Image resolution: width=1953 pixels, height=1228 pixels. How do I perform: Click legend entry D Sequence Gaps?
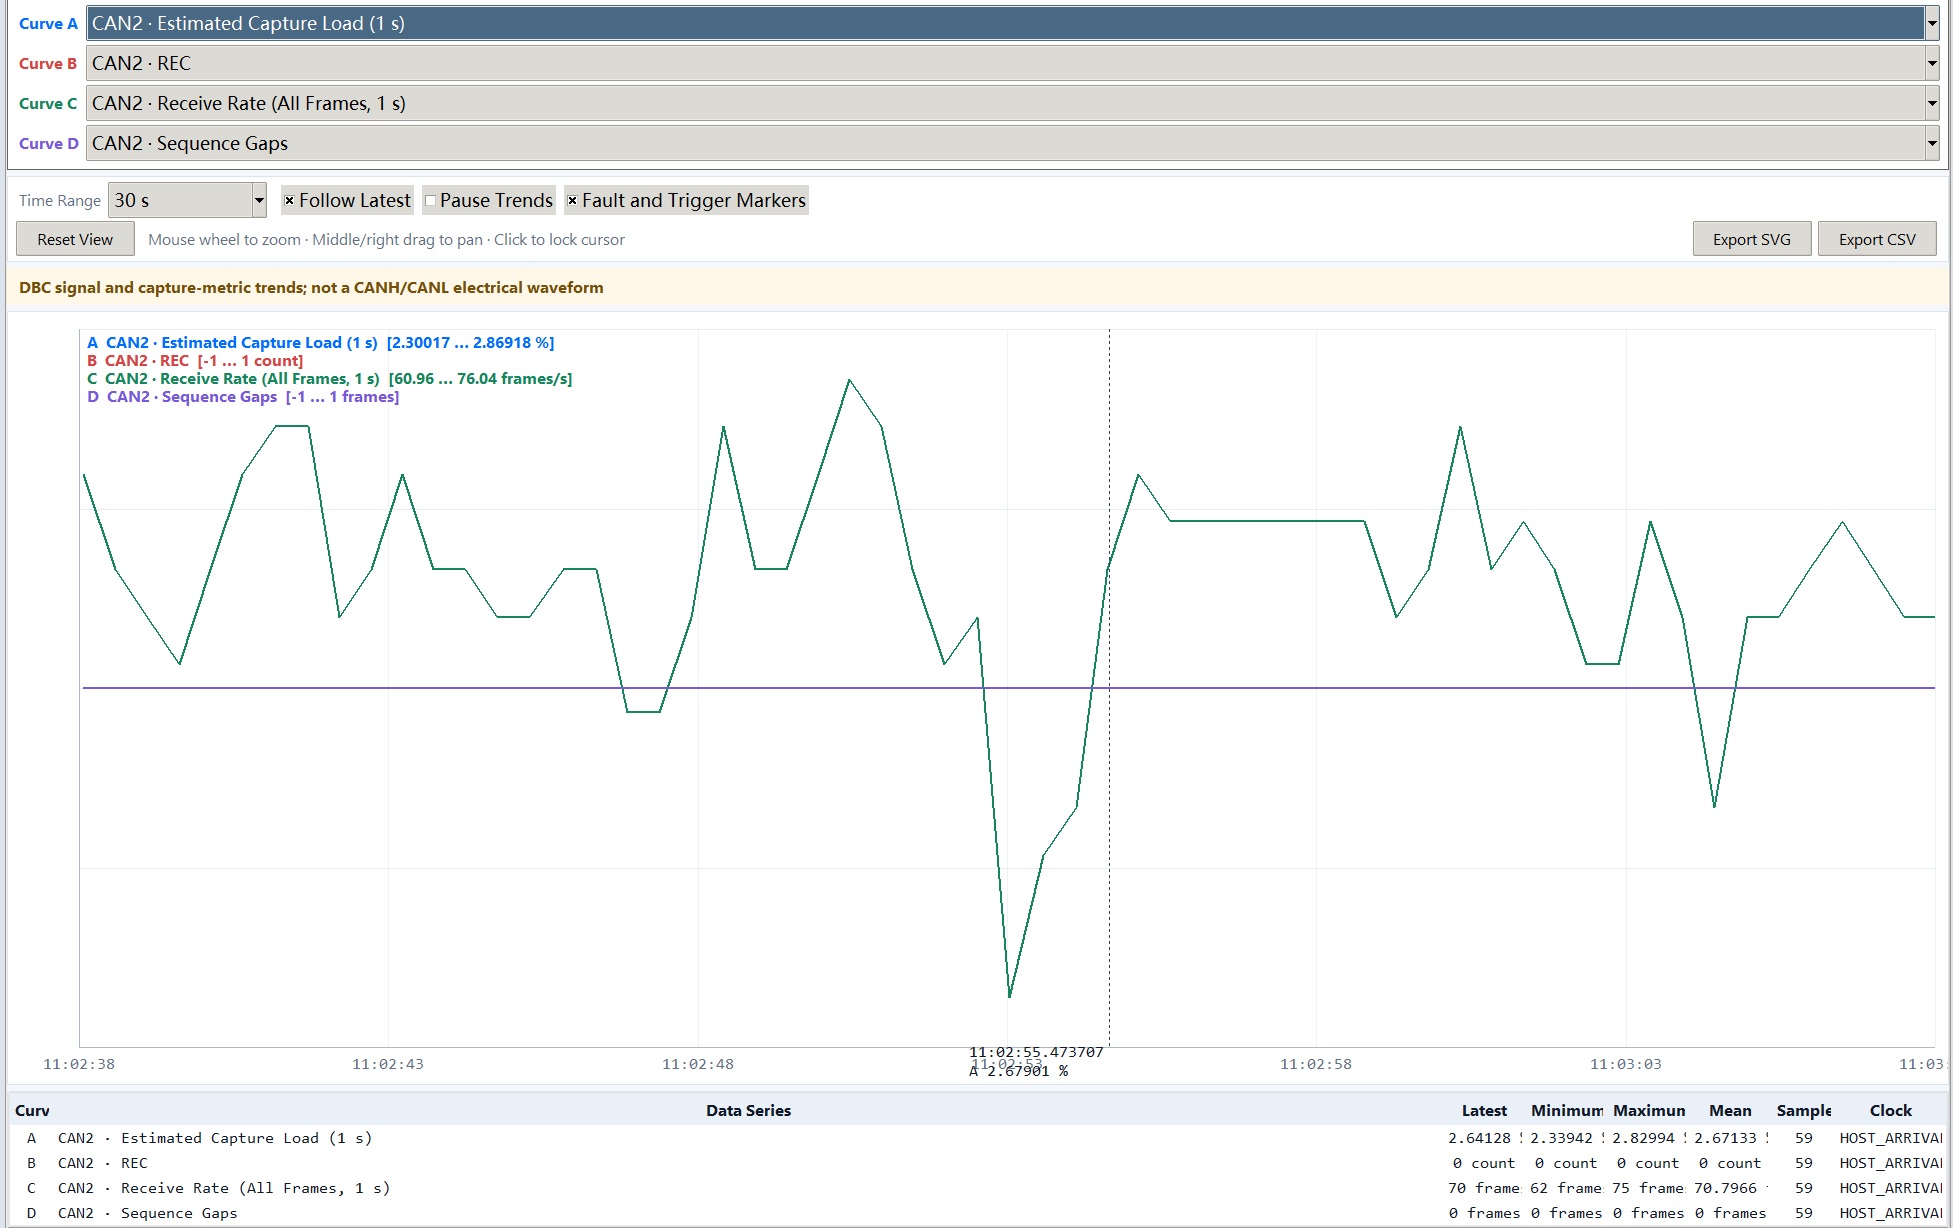pos(242,396)
